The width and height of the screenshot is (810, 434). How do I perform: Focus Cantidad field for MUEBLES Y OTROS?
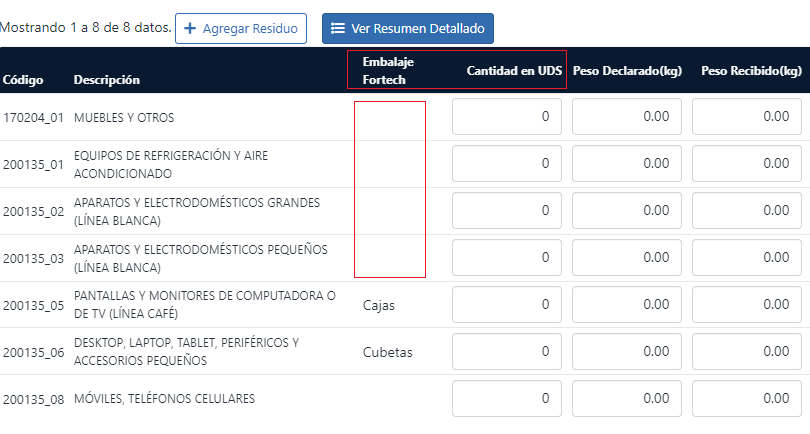[x=507, y=117]
